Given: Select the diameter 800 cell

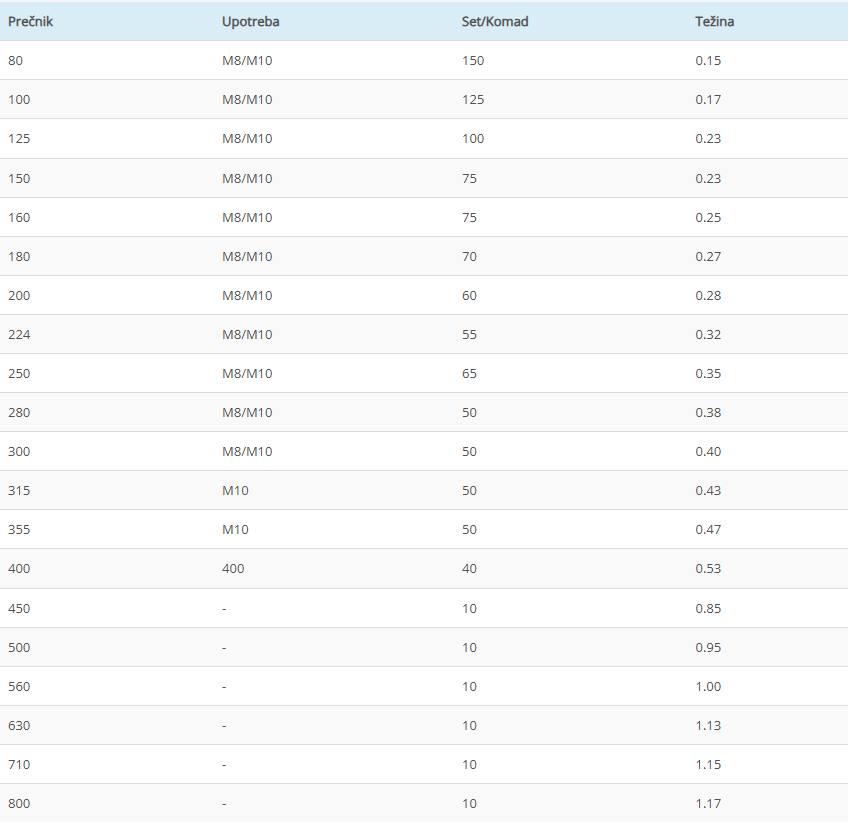Looking at the screenshot, I should pos(19,803).
